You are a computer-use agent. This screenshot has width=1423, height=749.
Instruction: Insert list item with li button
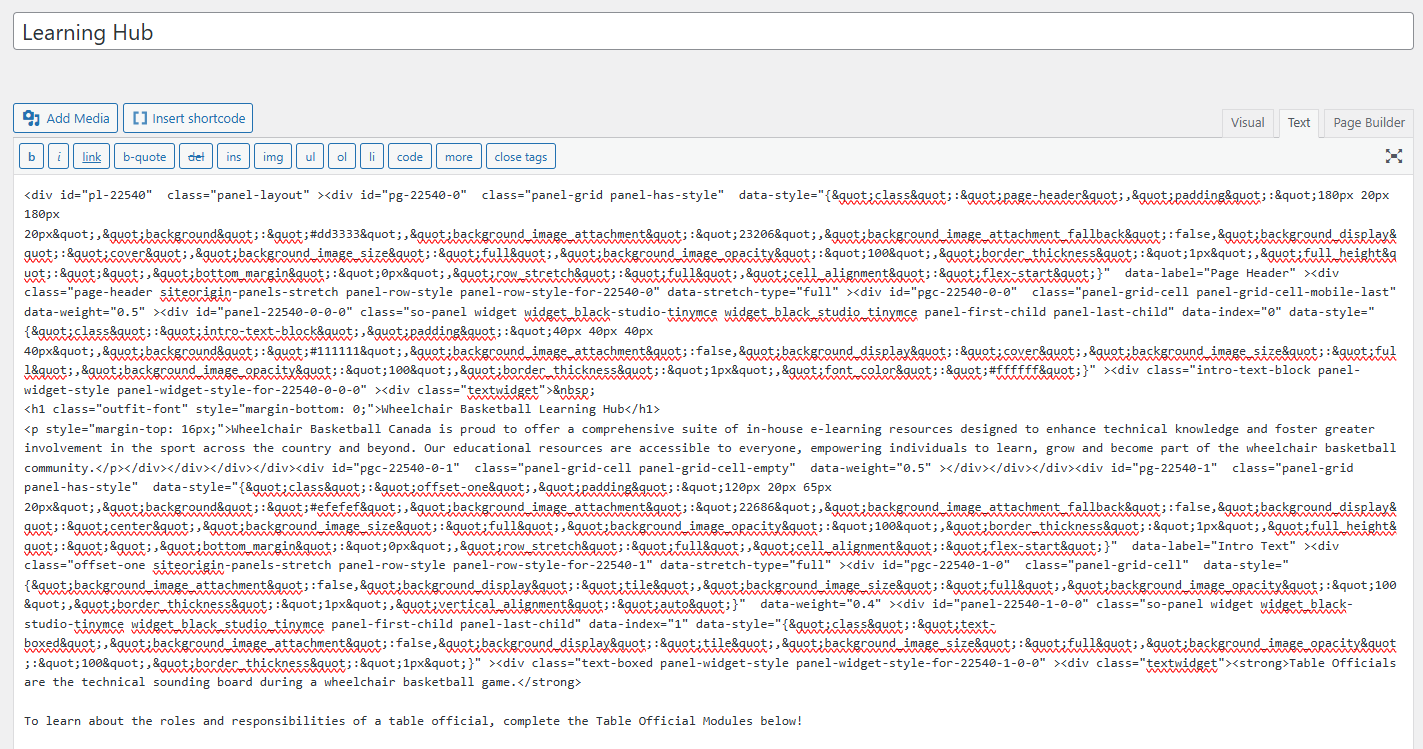point(371,157)
